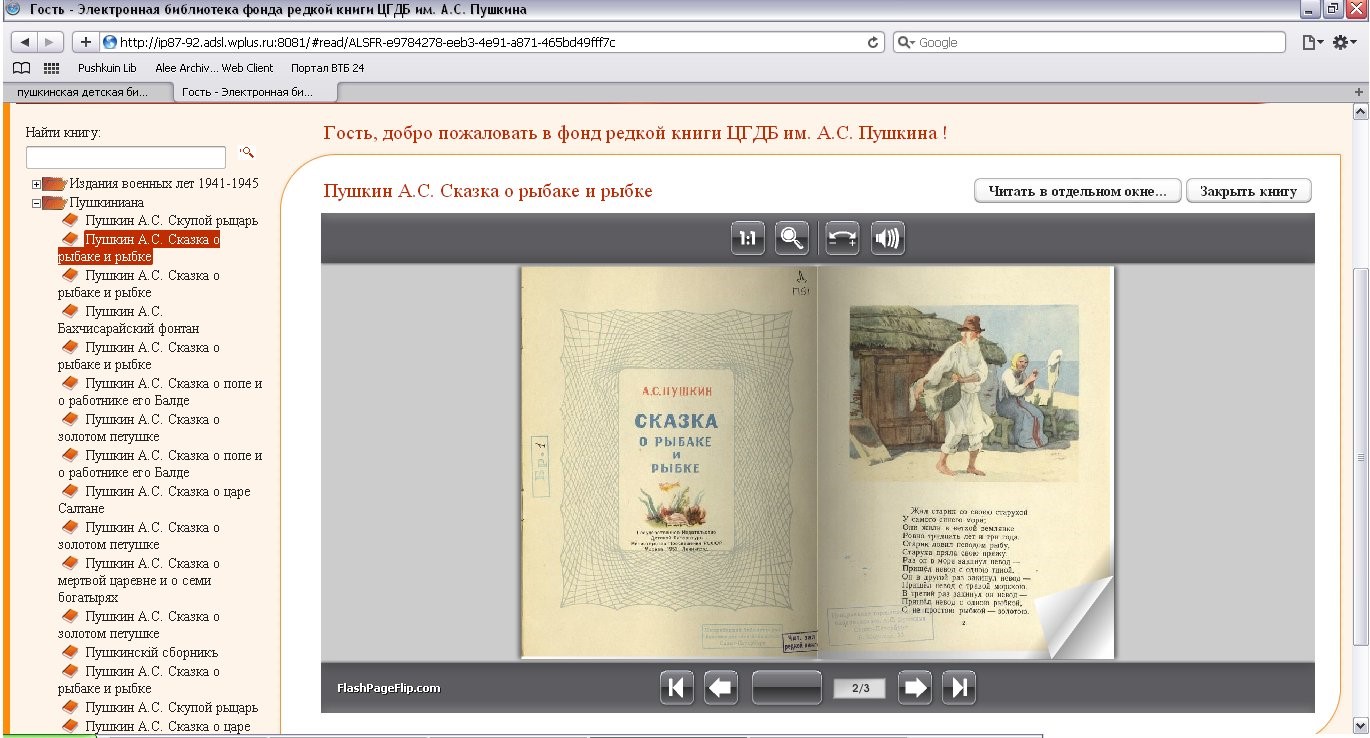This screenshot has width=1370, height=738.
Task: Open 'Портал ВТБ 24' bookmark
Action: (x=327, y=68)
